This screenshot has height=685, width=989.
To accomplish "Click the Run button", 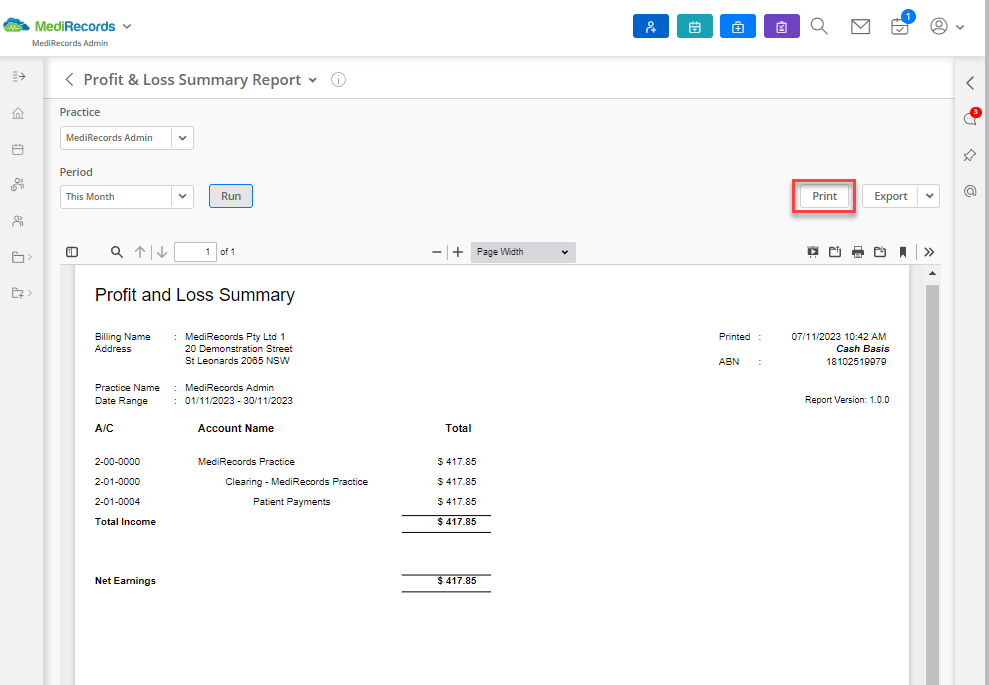I will 231,196.
